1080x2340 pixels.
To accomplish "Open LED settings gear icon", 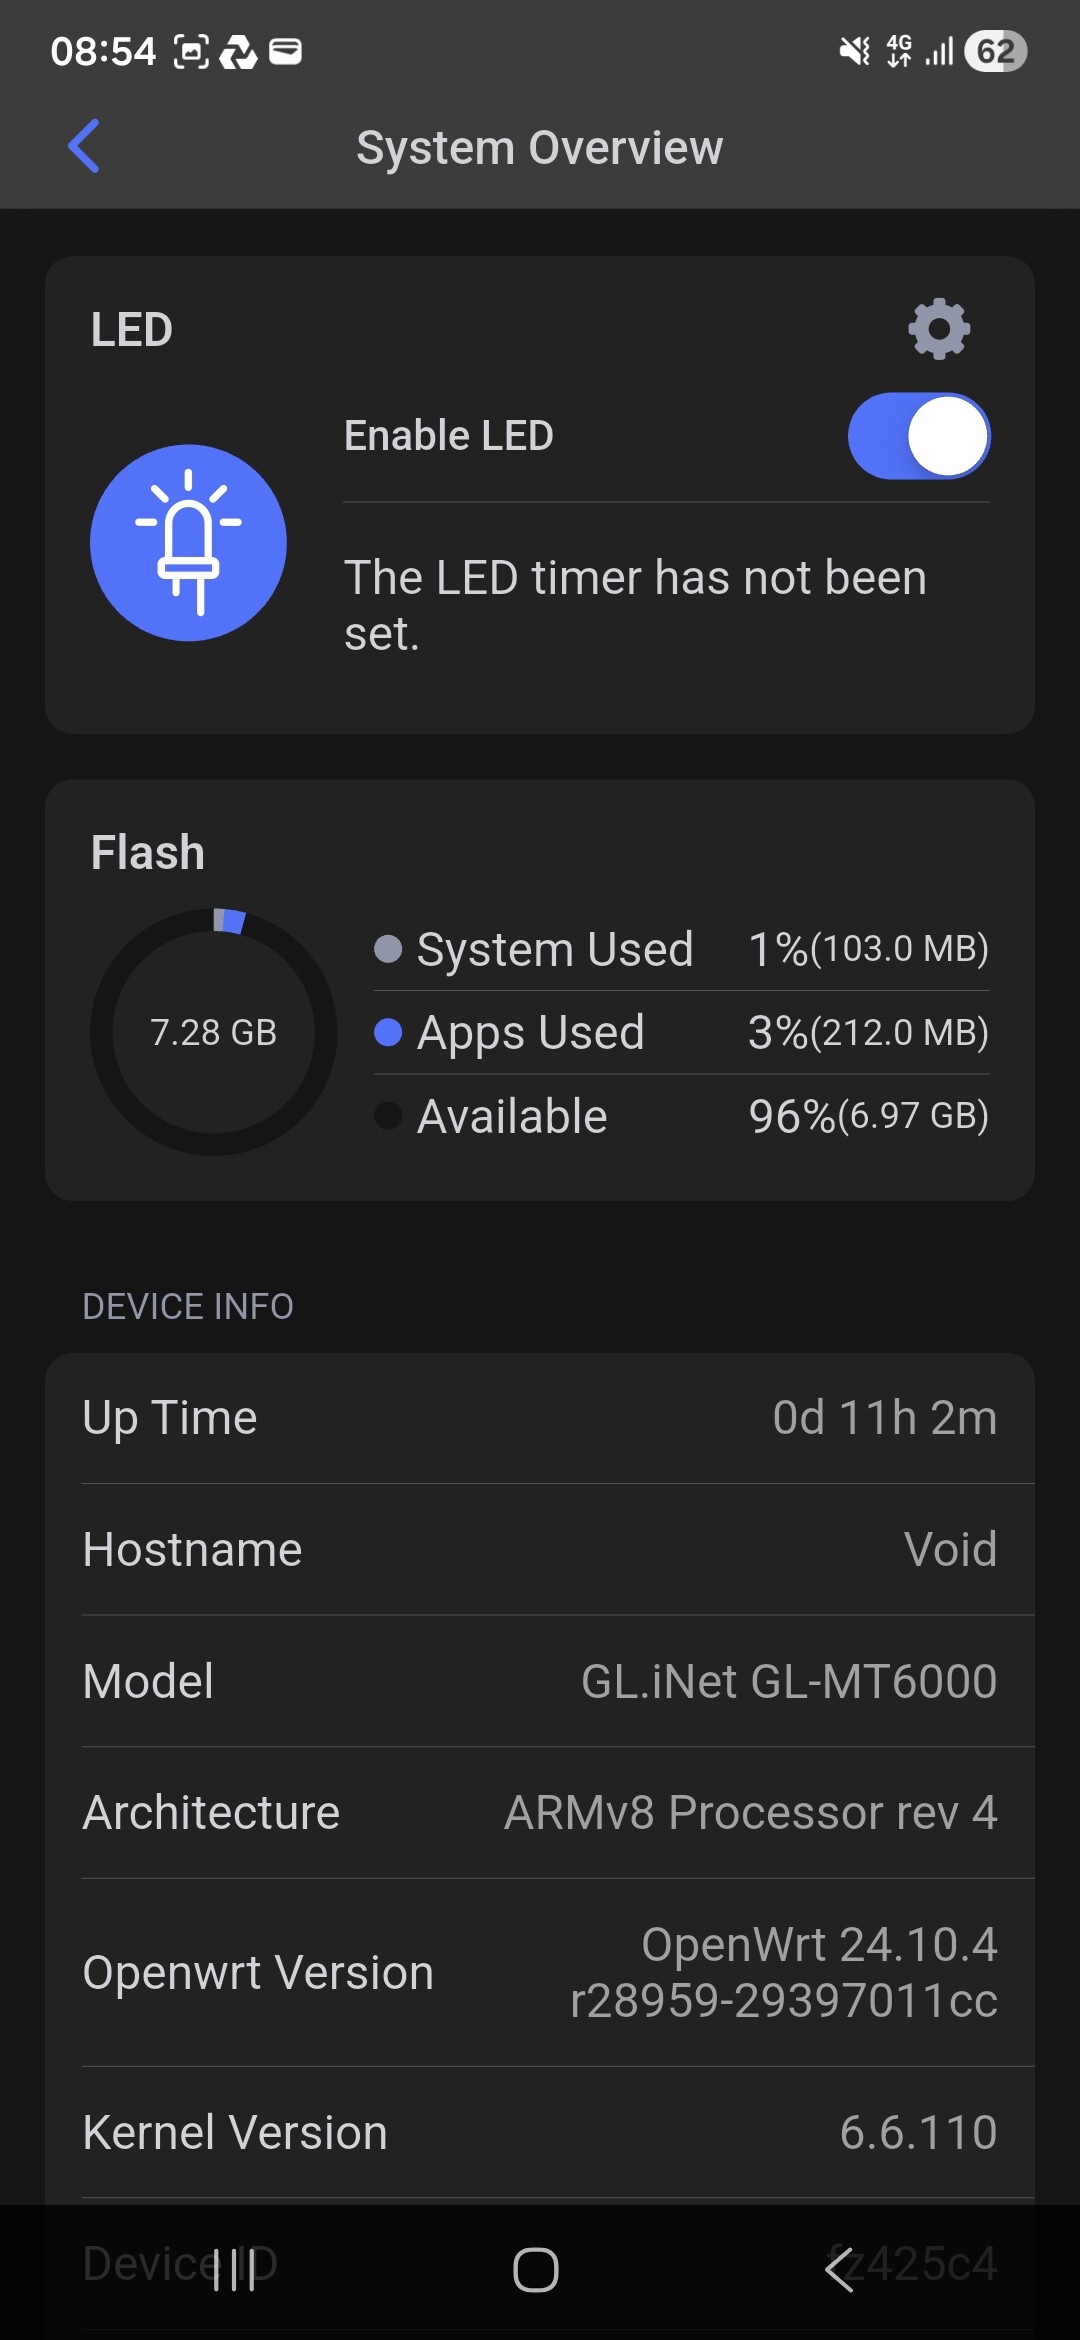I will pos(938,329).
